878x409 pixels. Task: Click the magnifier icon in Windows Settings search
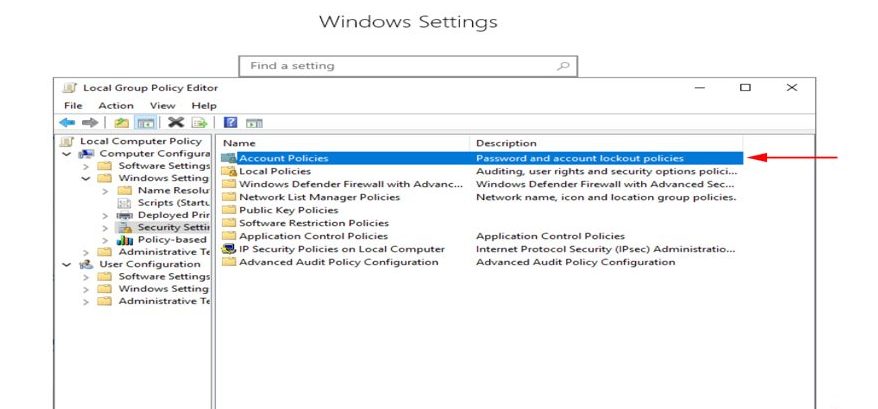click(x=563, y=66)
